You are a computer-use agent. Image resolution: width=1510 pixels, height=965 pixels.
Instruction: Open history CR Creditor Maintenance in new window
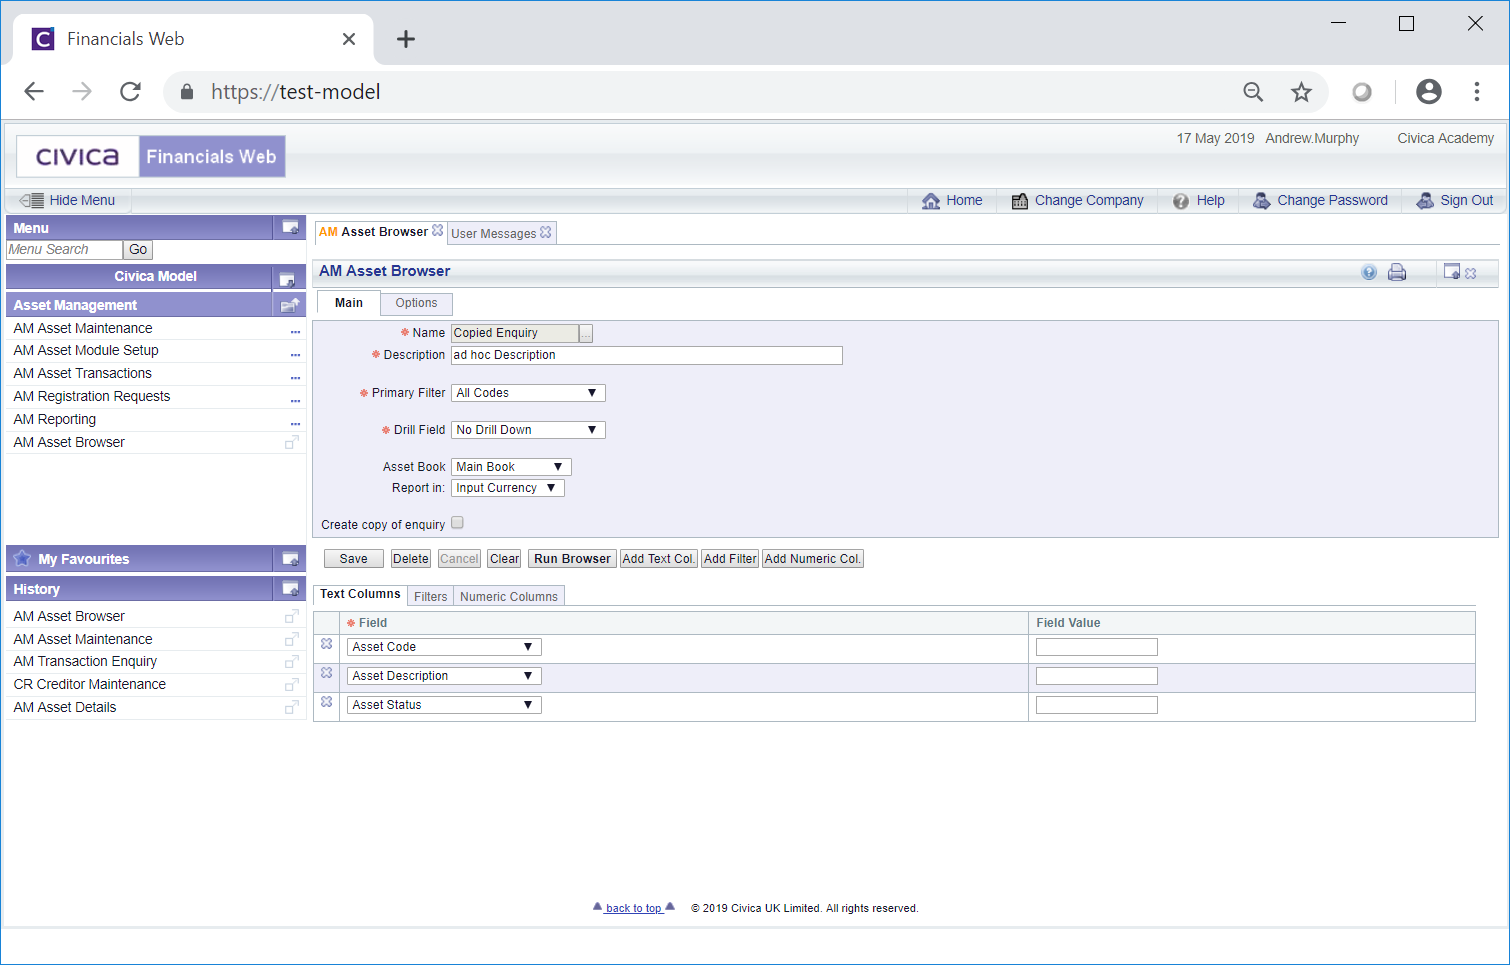[292, 684]
